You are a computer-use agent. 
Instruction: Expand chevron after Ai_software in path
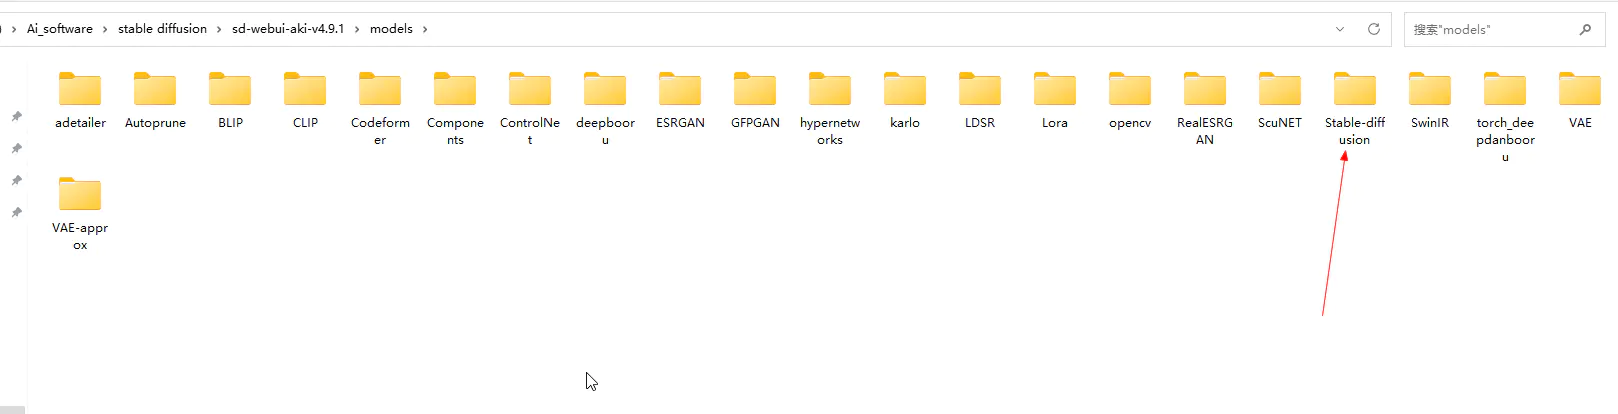105,29
